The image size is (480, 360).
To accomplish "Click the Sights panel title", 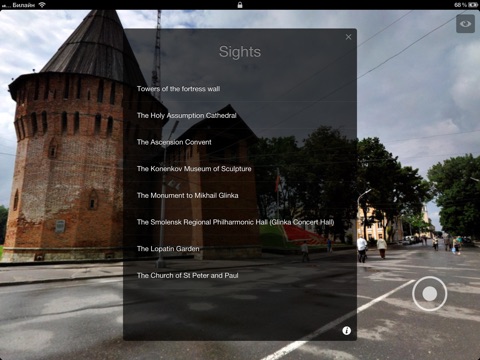I will click(240, 52).
